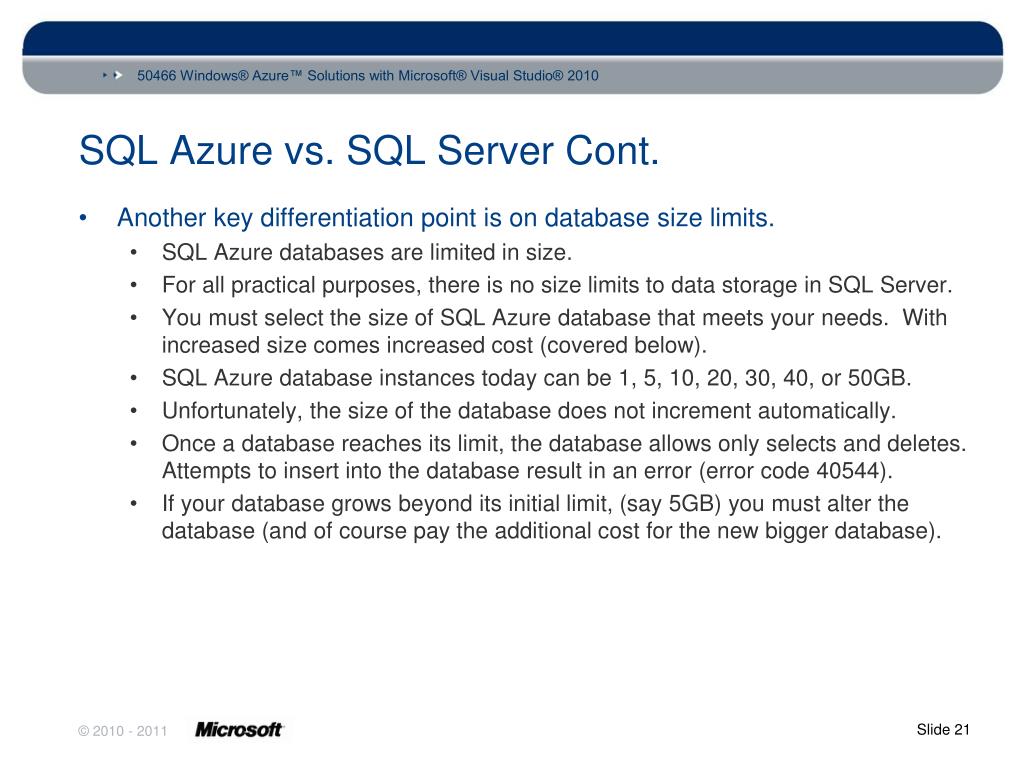Click the dark blue header banner
Screen dimensions: 1024x768
pyautogui.click(x=513, y=38)
